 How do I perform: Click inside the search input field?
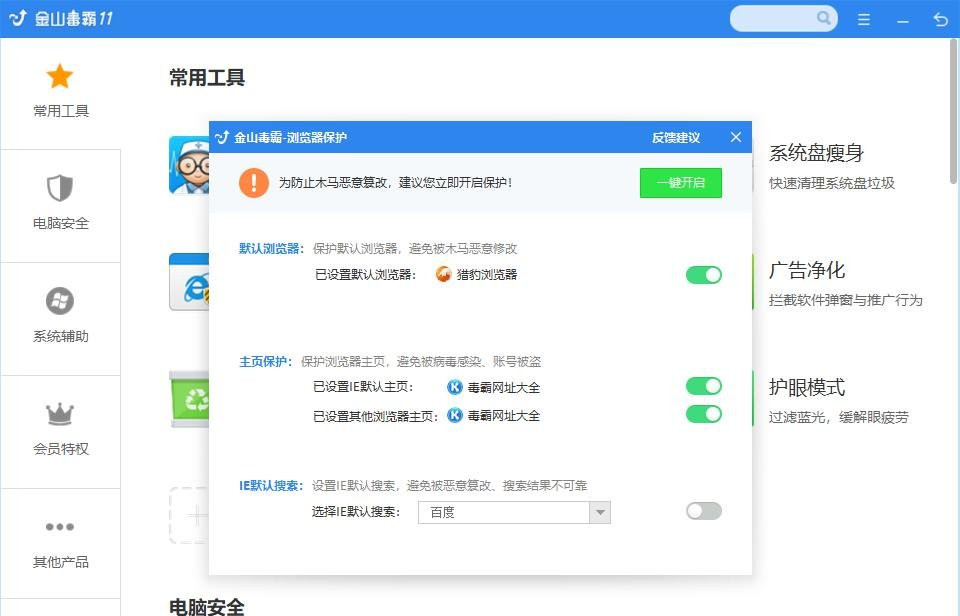(775, 18)
